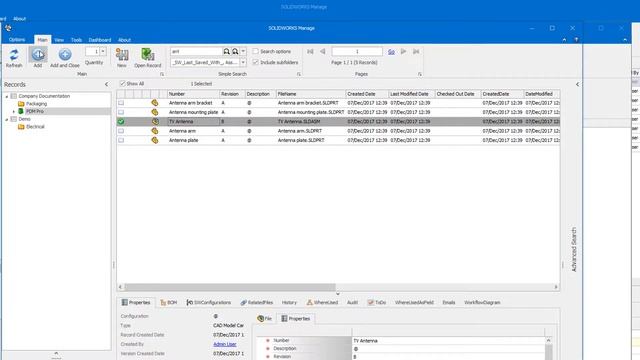The width and height of the screenshot is (640, 360).
Task: Open the help question mark icon
Action: pyautogui.click(x=576, y=40)
